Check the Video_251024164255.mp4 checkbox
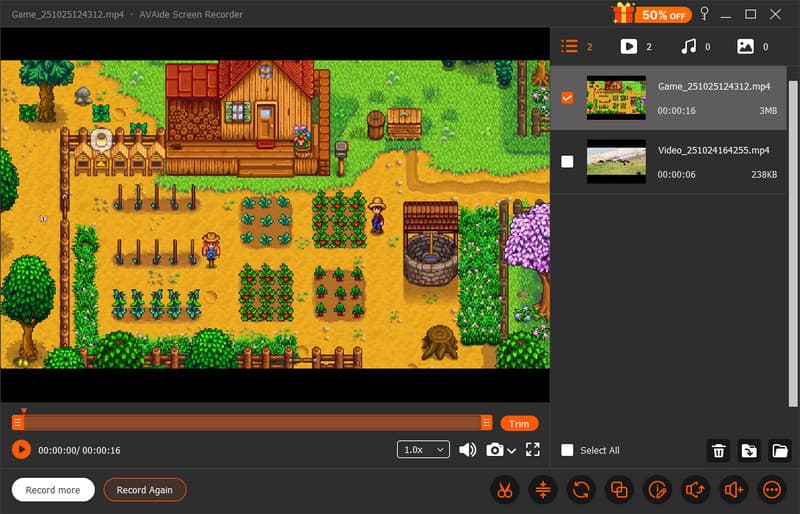 (567, 162)
